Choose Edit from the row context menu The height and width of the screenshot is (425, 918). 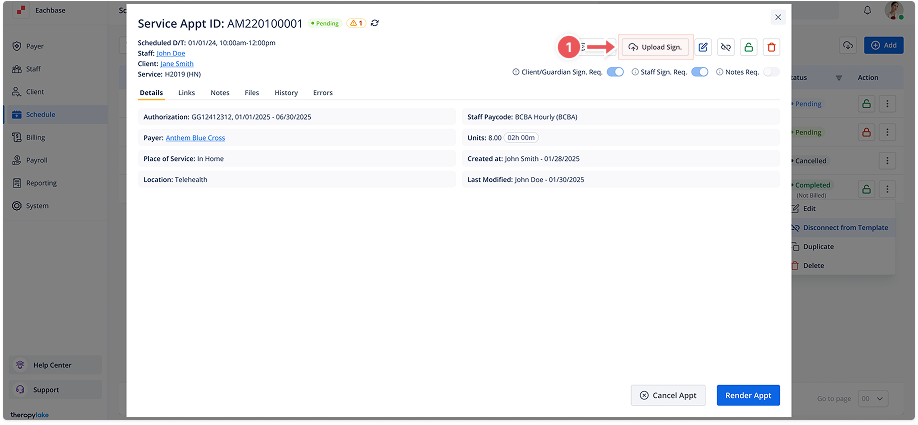point(841,208)
